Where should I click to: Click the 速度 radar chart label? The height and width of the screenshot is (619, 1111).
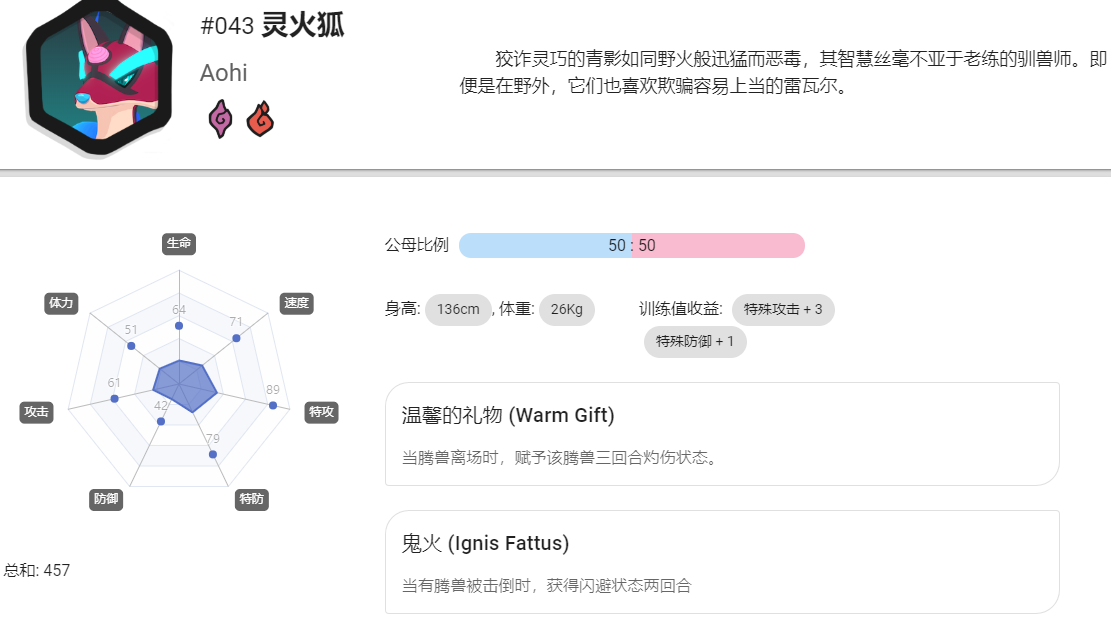pos(296,303)
